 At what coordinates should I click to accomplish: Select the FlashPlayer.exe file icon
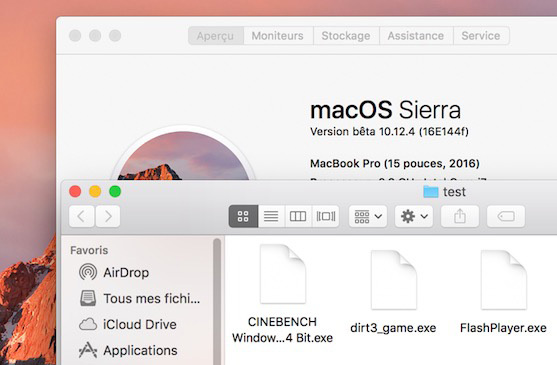504,280
